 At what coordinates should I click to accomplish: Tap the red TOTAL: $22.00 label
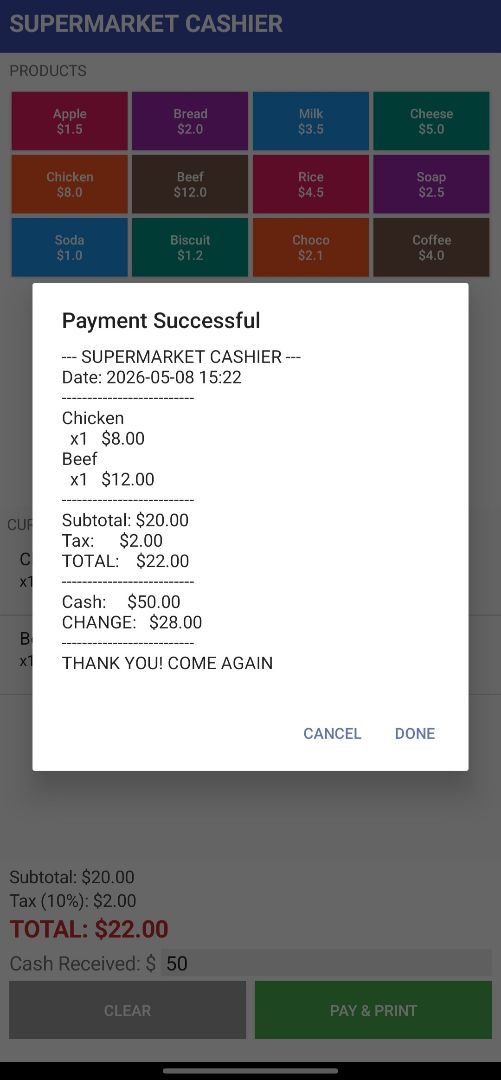(x=89, y=929)
